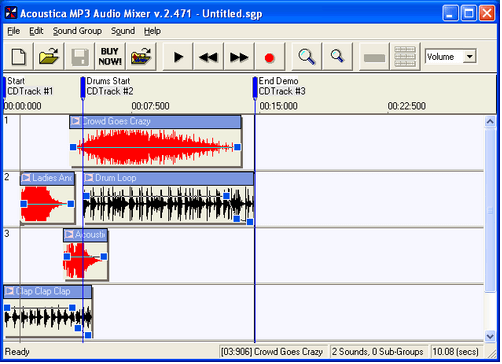Click the gray single-bar toolbar icon

click(374, 58)
